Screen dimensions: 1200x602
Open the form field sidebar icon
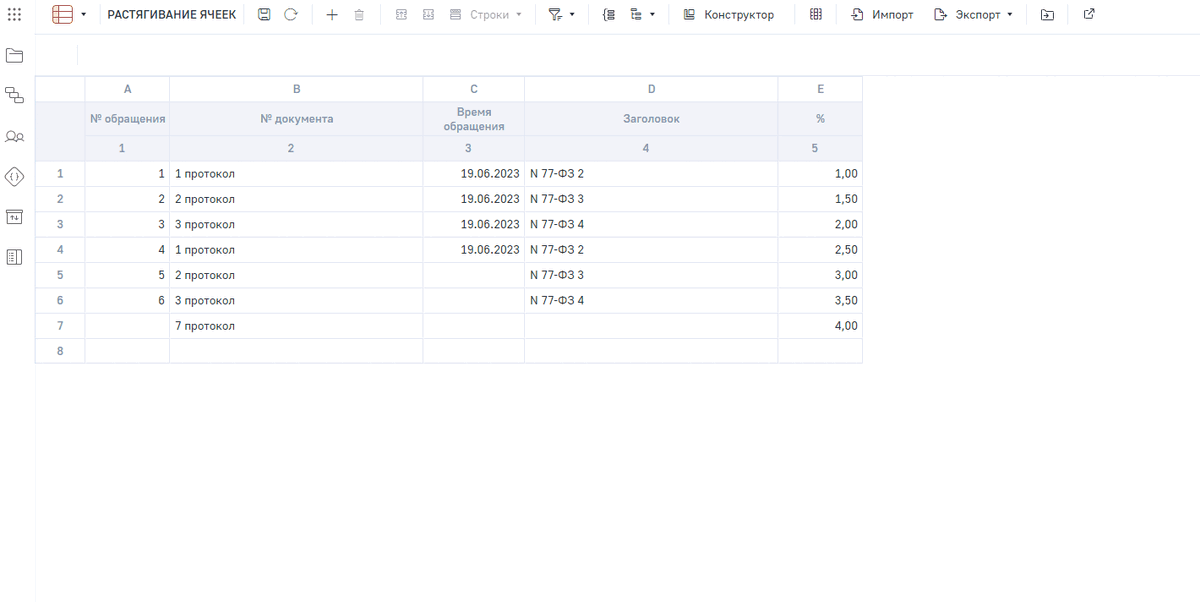click(14, 217)
